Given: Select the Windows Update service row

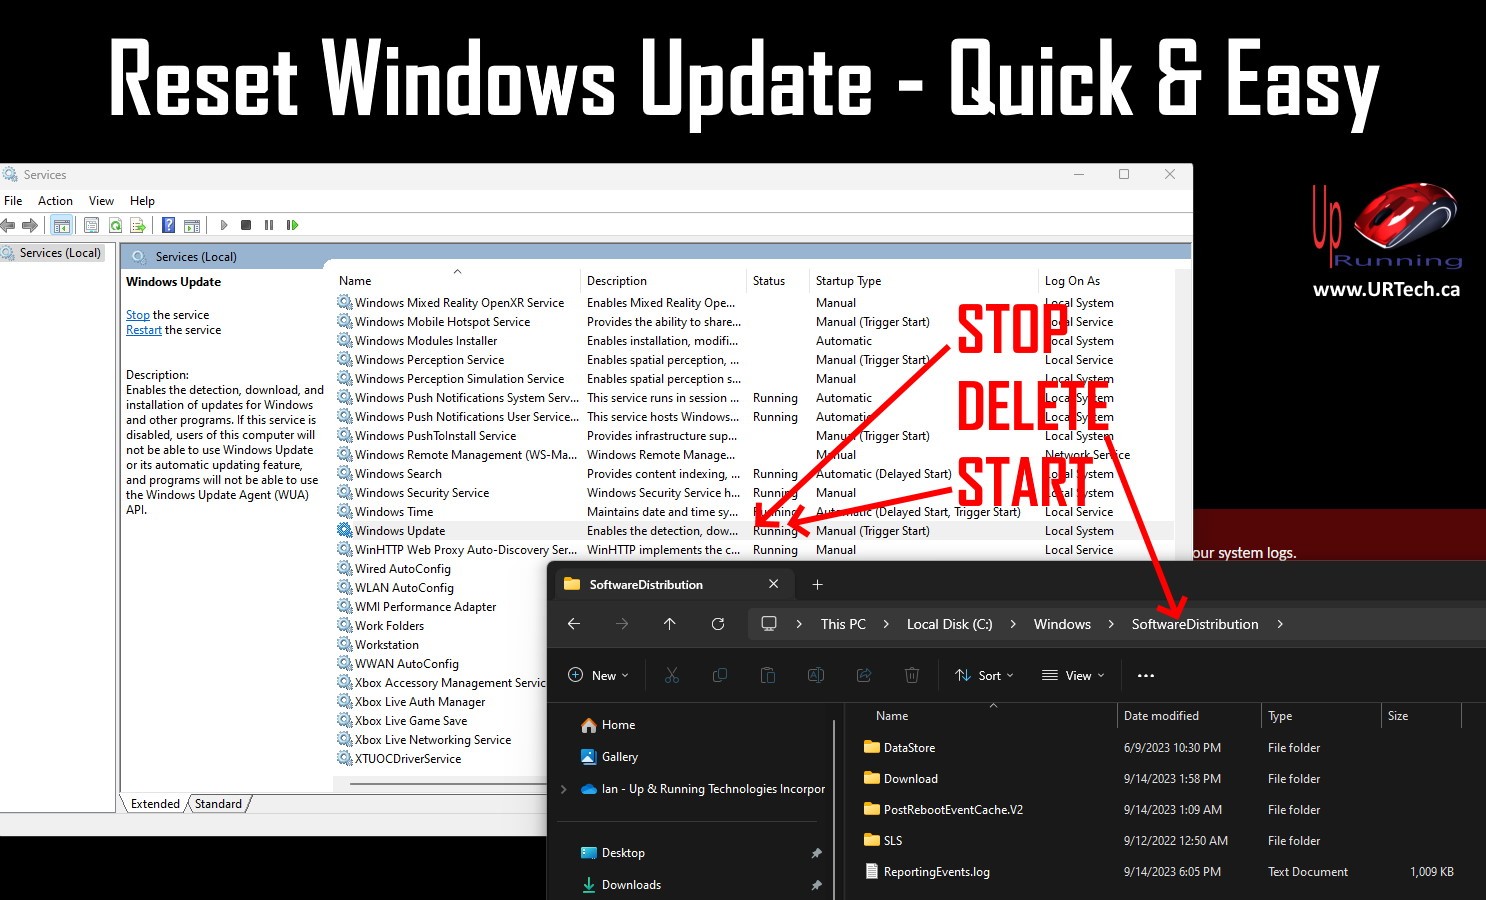Looking at the screenshot, I should [x=400, y=531].
